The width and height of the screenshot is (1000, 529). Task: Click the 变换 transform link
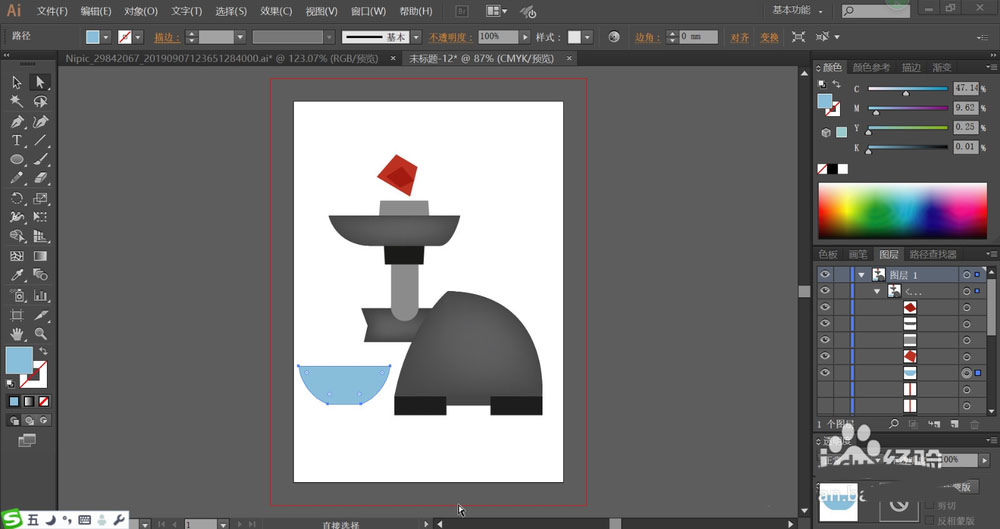click(x=769, y=38)
